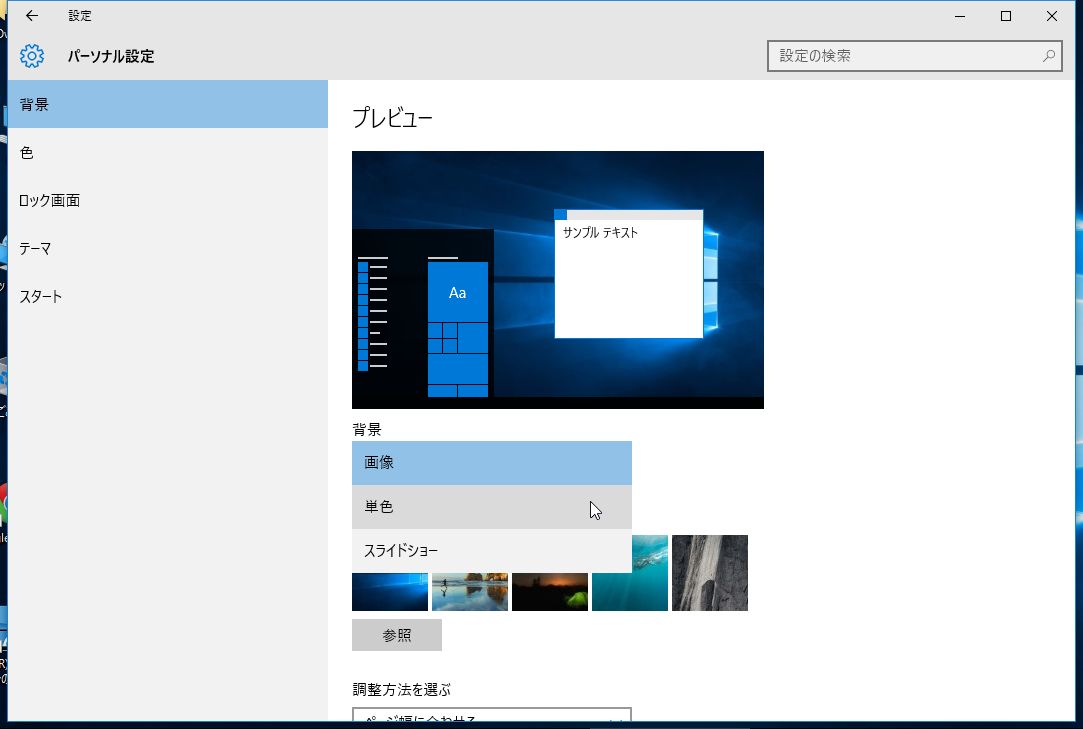Viewport: 1083px width, 729px height.
Task: Click the settings gear icon
Action: click(x=32, y=56)
